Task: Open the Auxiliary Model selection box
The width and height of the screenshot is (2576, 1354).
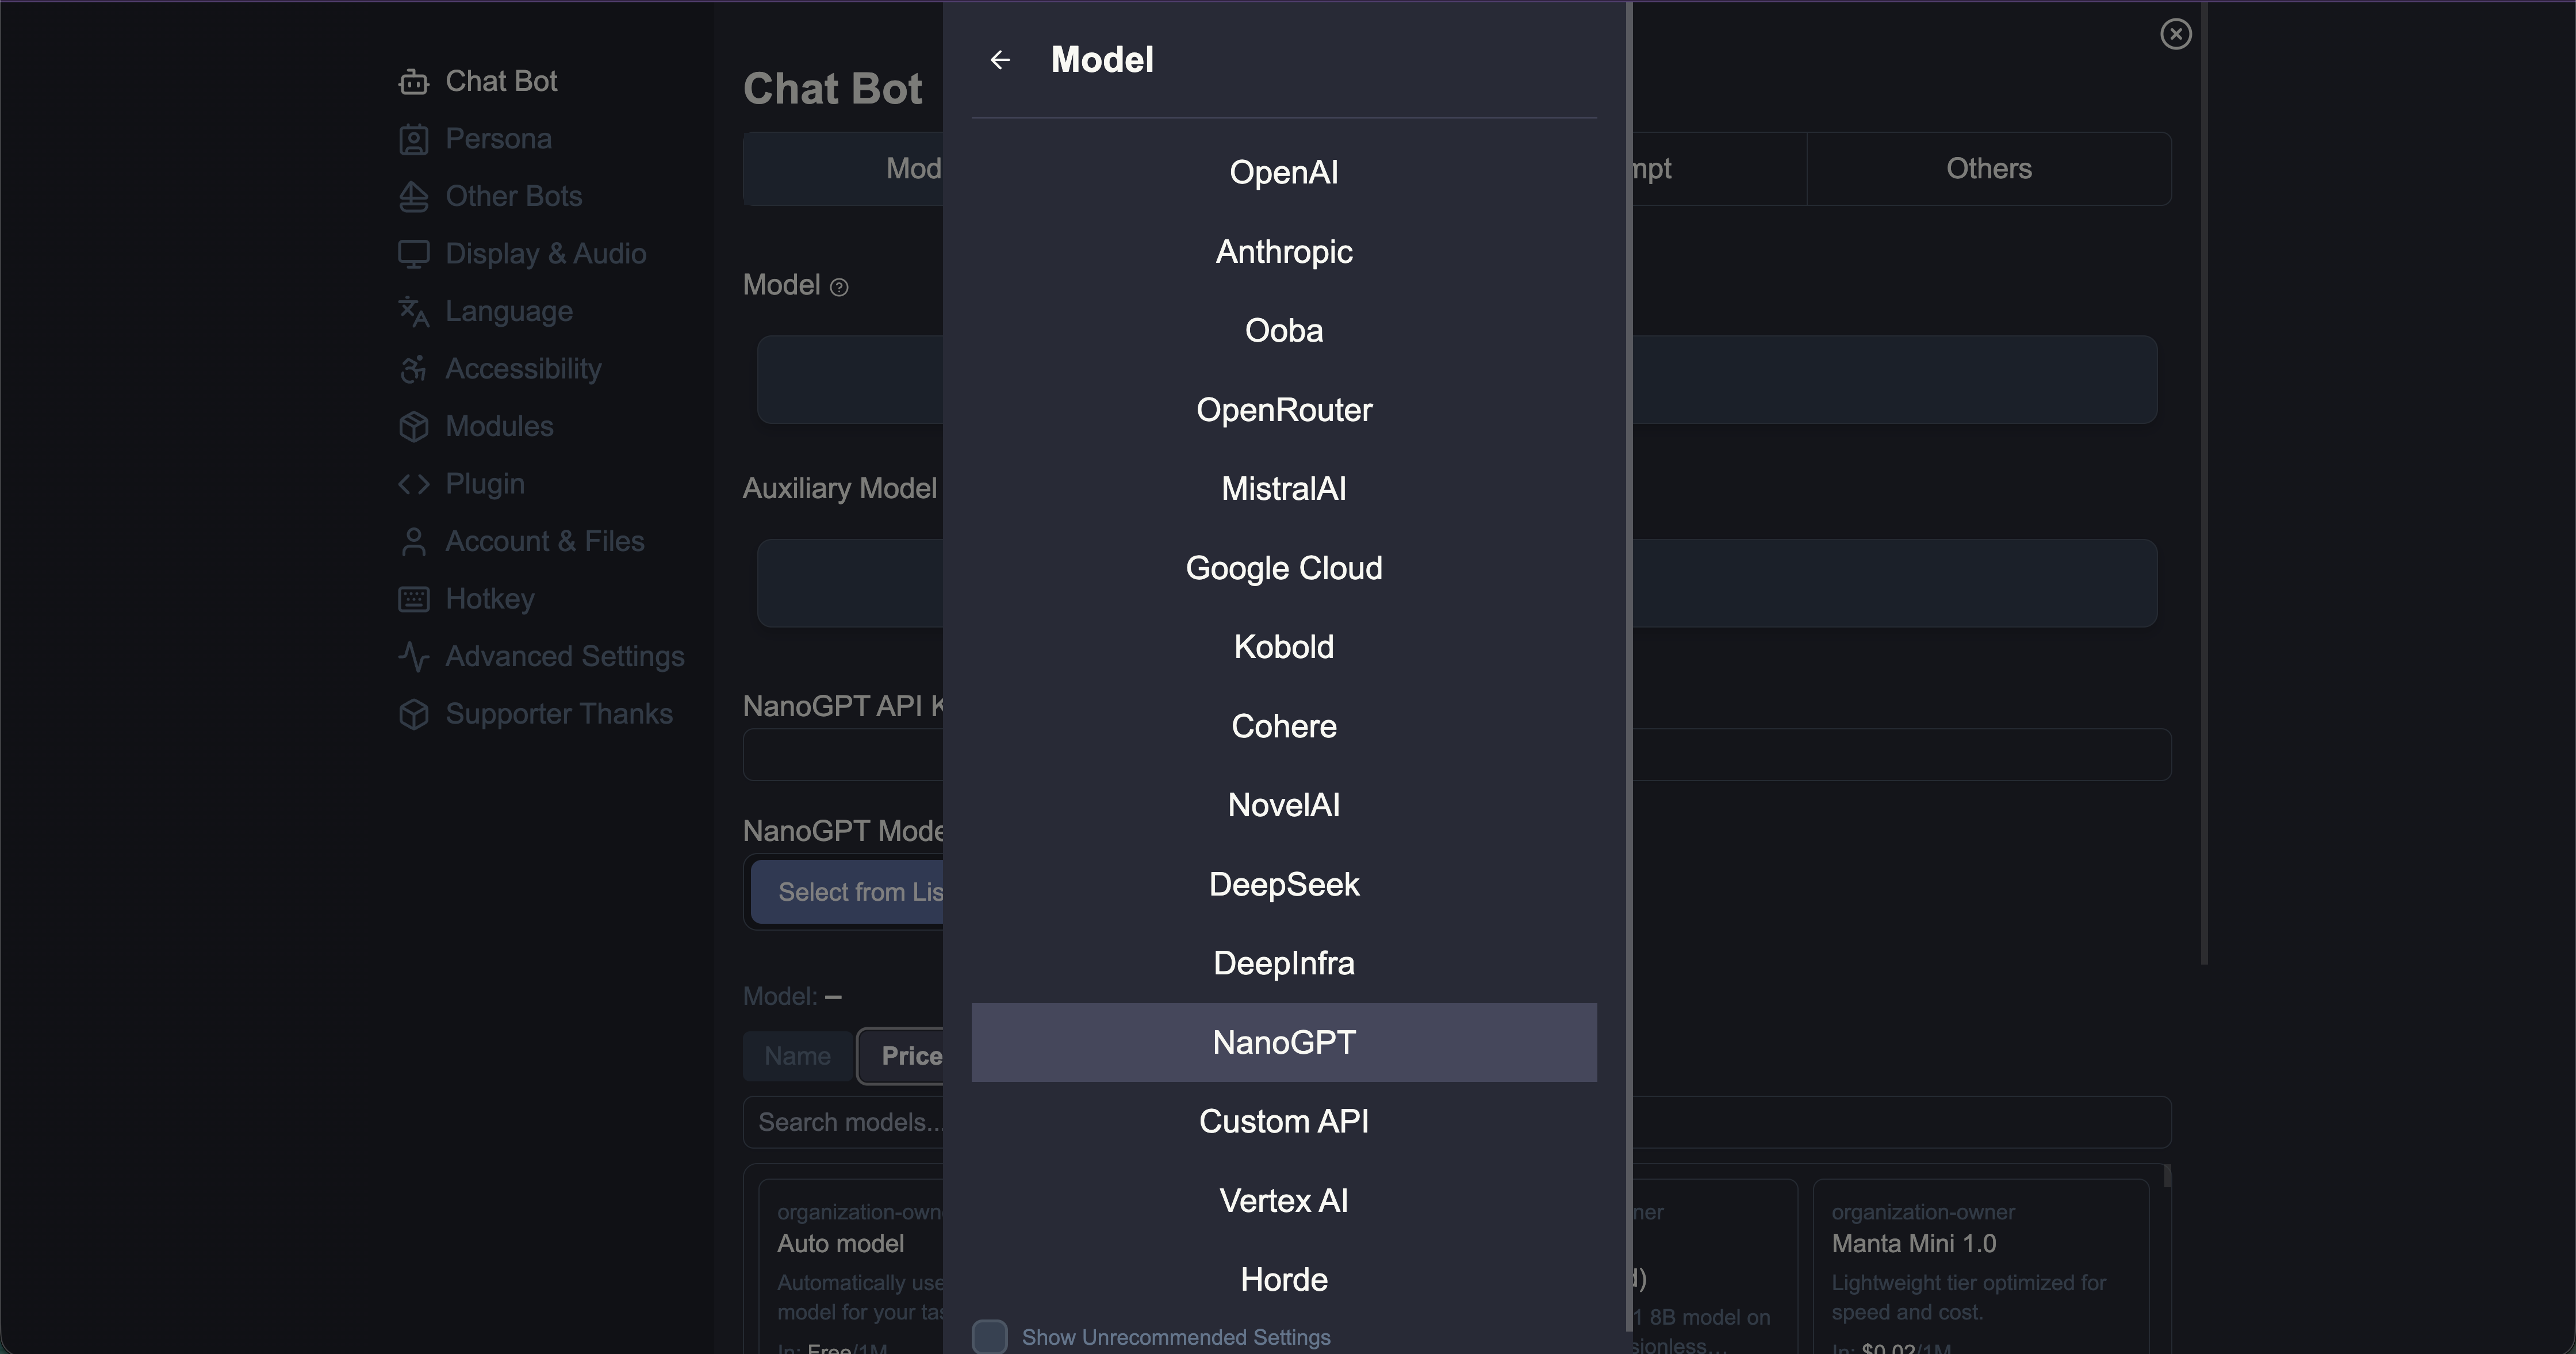Action: [1900, 583]
